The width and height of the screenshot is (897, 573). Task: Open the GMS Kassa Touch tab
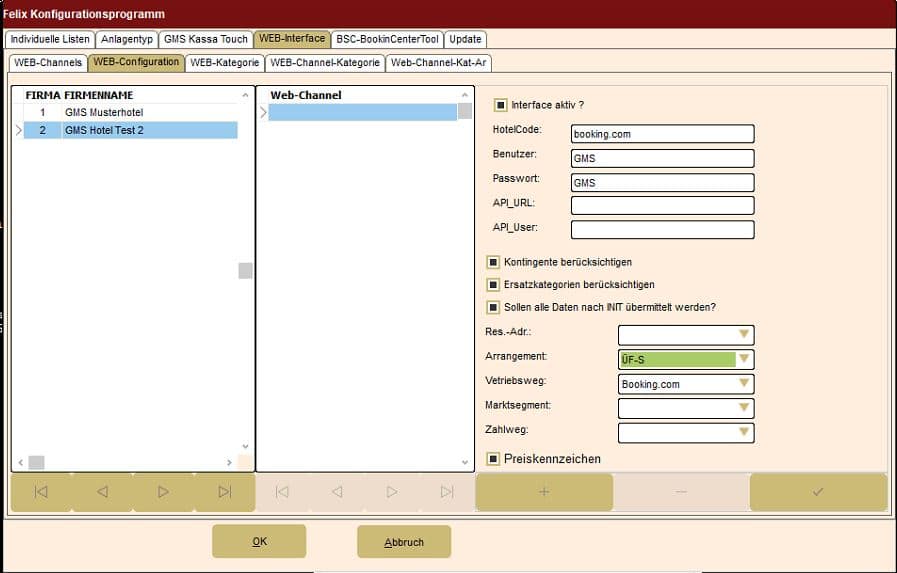click(x=205, y=39)
